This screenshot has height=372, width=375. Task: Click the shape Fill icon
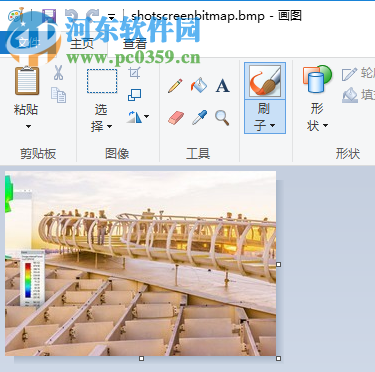pos(349,95)
